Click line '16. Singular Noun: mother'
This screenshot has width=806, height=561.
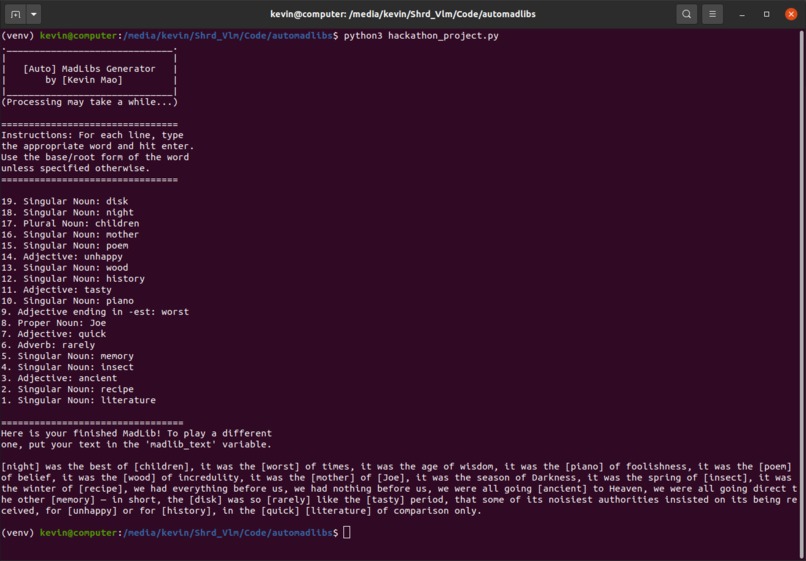tap(70, 235)
